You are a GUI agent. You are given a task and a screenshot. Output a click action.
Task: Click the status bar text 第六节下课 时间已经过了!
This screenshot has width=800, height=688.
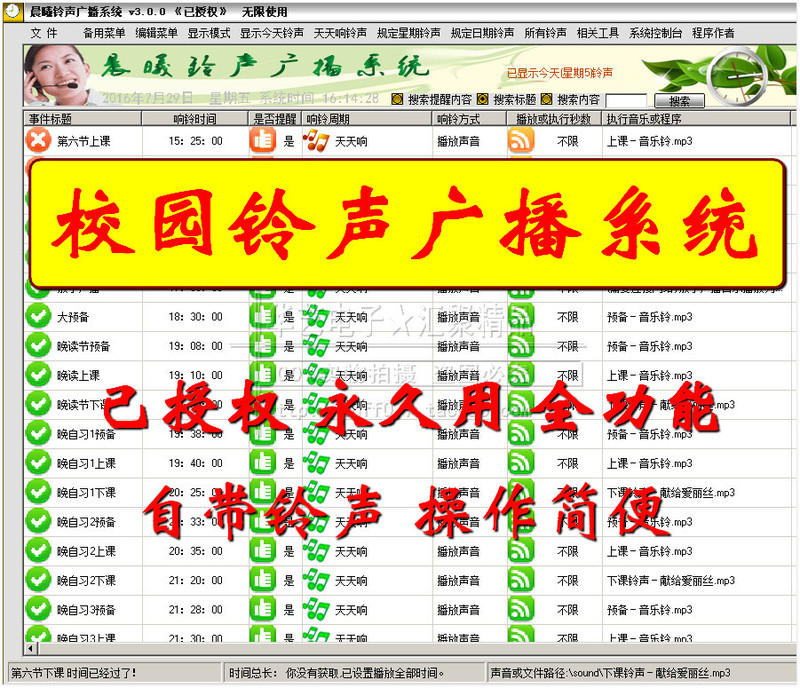click(x=74, y=673)
